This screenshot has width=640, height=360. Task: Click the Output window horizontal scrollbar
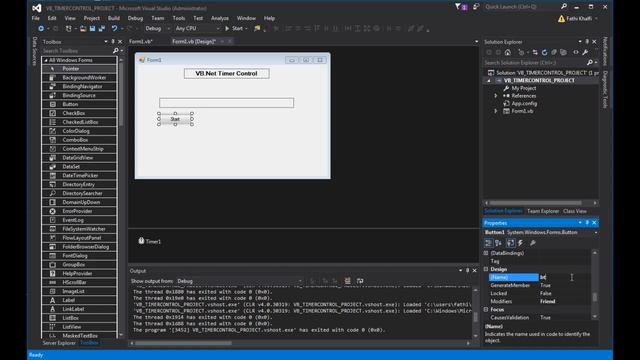300,343
